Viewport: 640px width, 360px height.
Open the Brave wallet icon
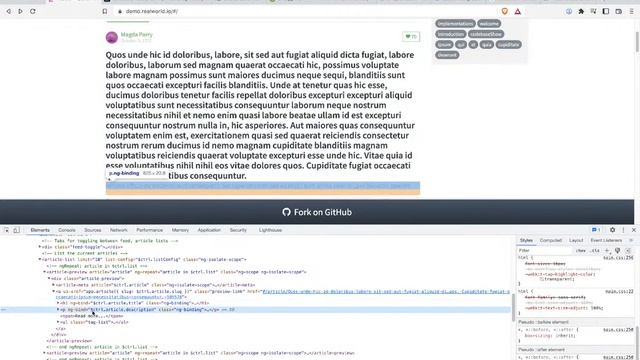coord(619,11)
